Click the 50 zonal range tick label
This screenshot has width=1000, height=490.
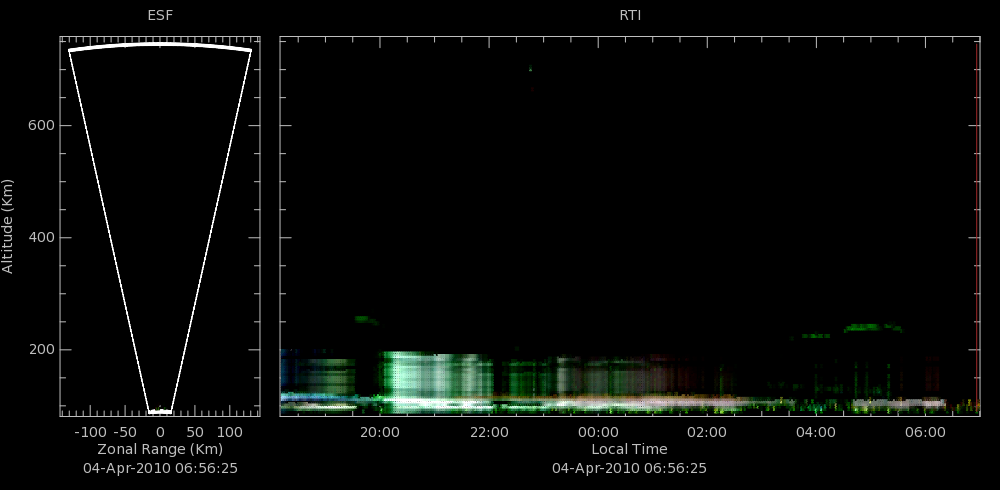(x=195, y=432)
